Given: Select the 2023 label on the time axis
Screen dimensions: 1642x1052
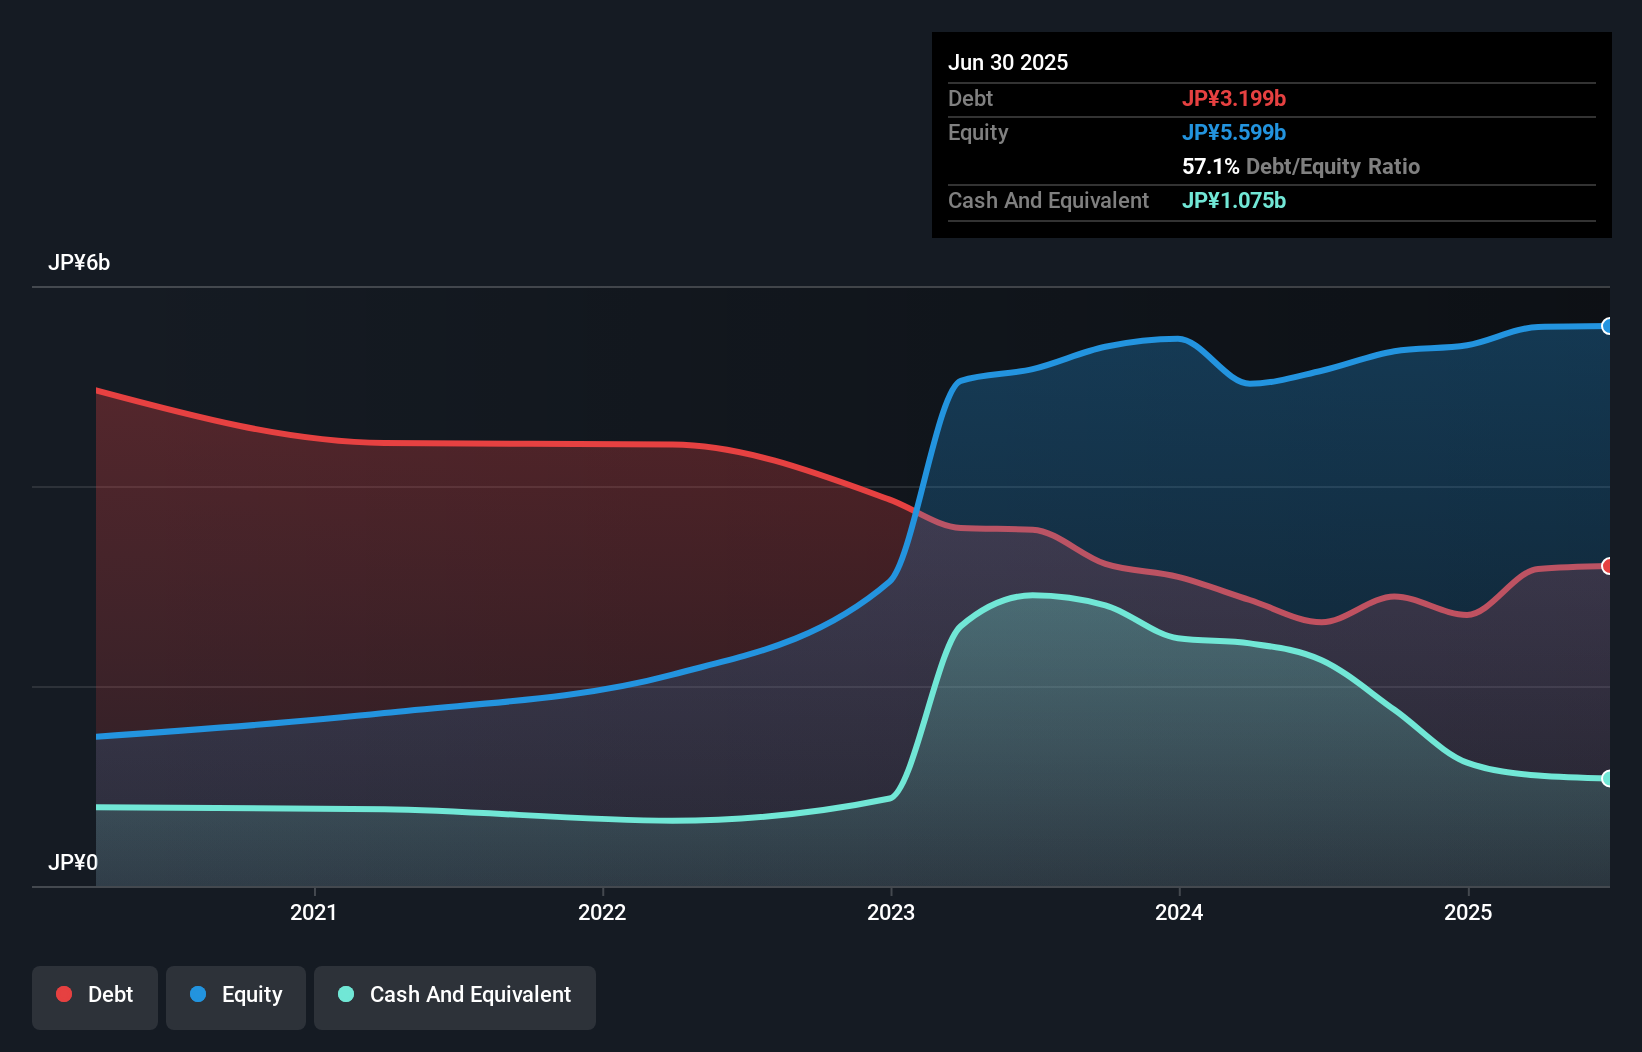Looking at the screenshot, I should coord(891,912).
